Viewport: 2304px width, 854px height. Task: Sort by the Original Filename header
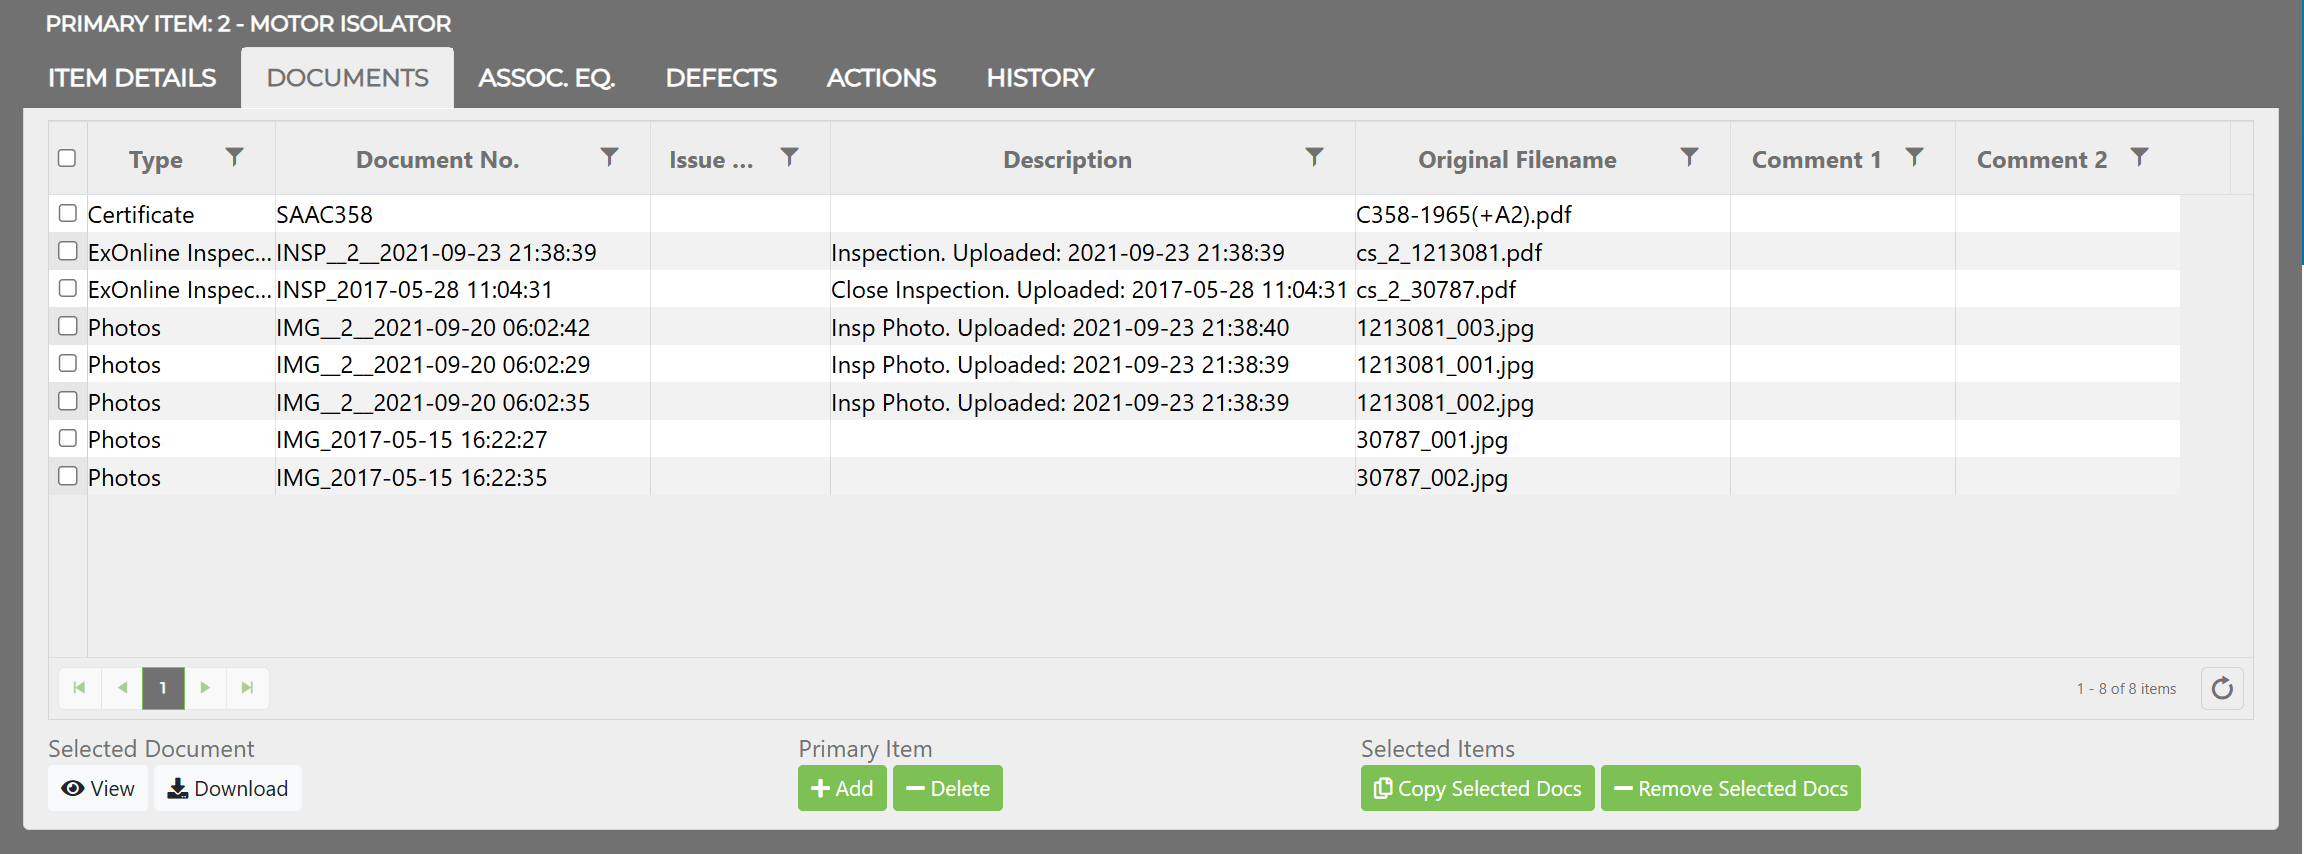pyautogui.click(x=1517, y=160)
